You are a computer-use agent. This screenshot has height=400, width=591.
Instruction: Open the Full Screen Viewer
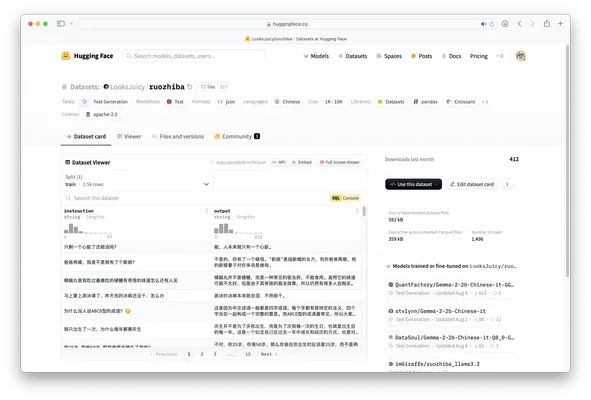click(x=340, y=162)
